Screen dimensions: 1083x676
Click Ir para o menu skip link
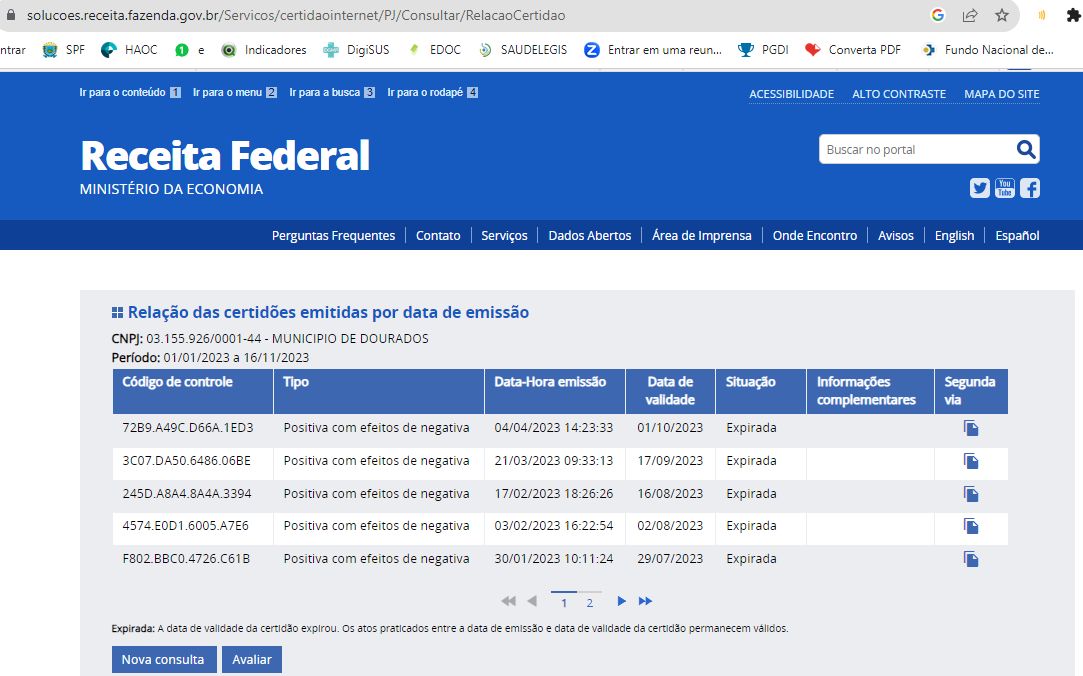pos(235,93)
